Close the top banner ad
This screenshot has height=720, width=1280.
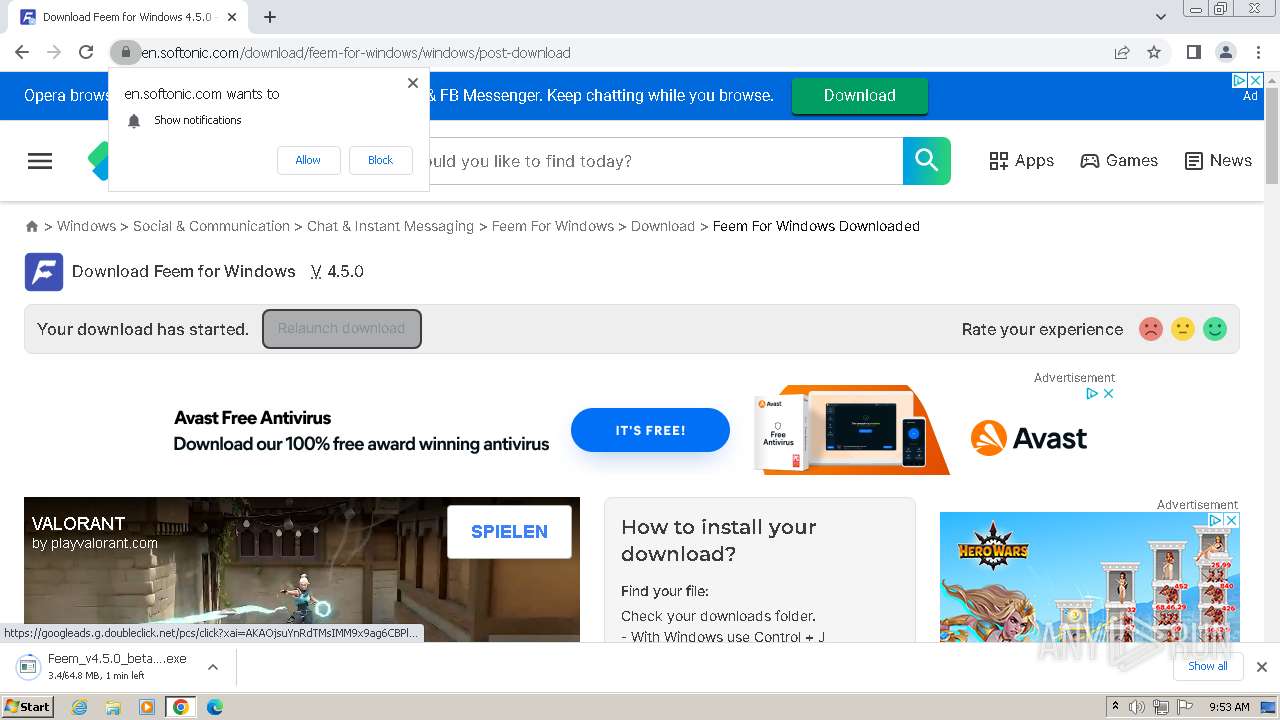pos(1256,80)
